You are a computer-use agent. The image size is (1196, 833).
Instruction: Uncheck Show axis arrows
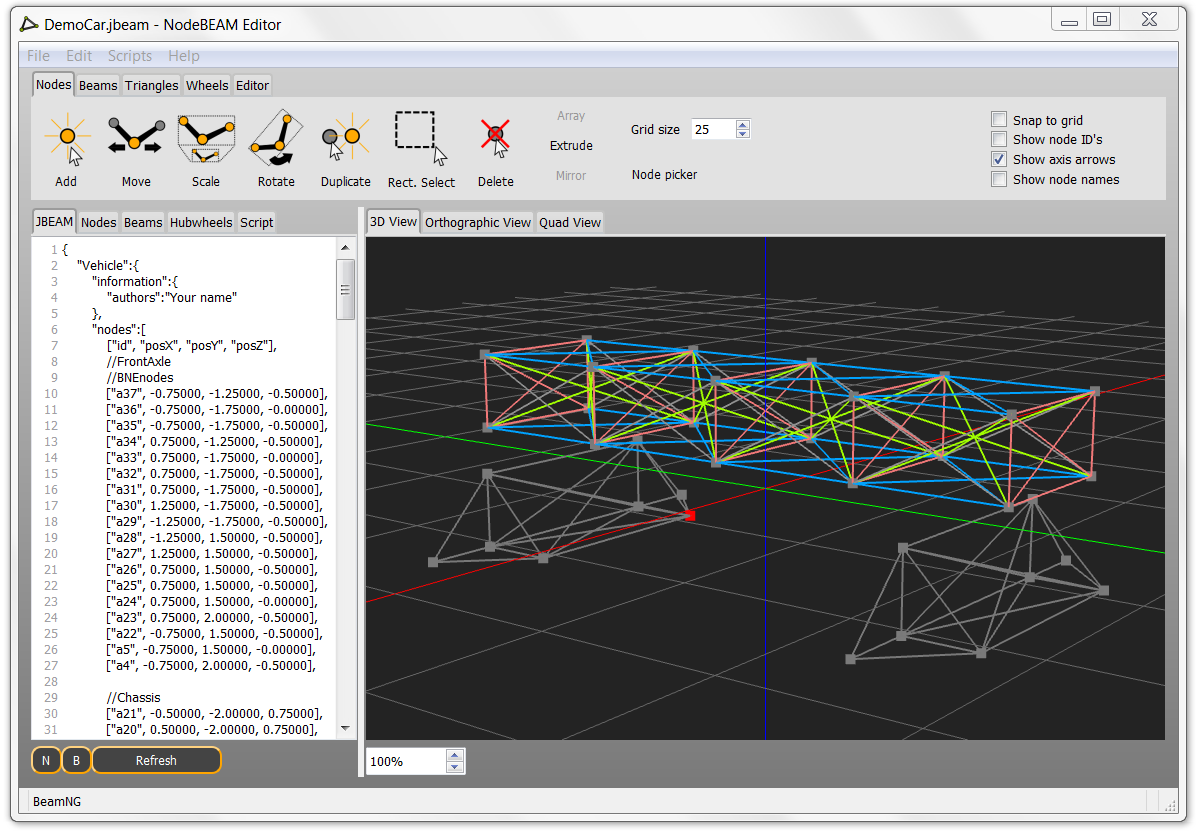pos(999,160)
